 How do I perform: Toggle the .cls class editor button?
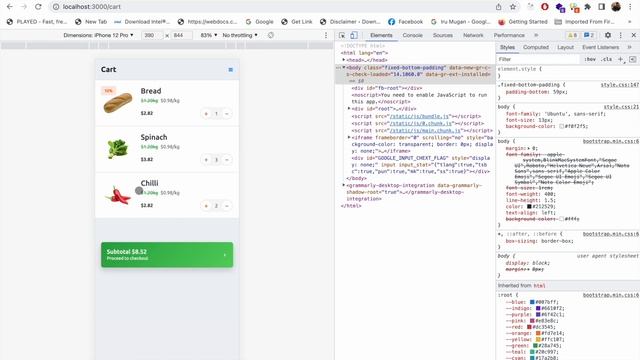(x=607, y=59)
